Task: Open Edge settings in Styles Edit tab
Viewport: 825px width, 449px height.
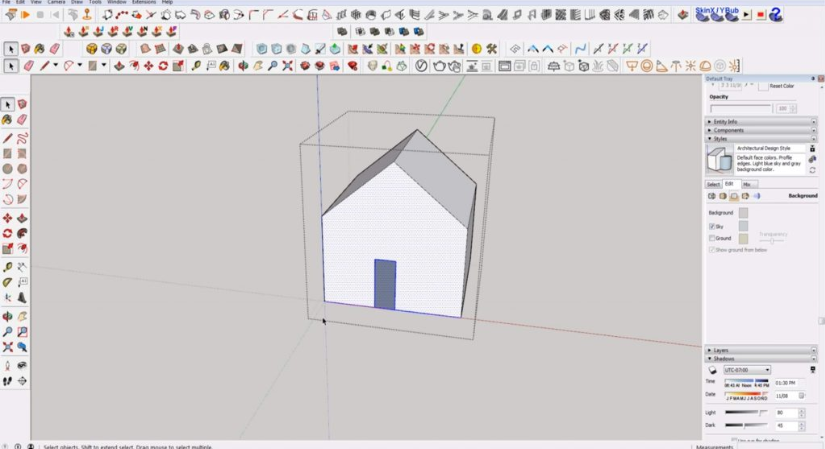Action: (x=712, y=196)
